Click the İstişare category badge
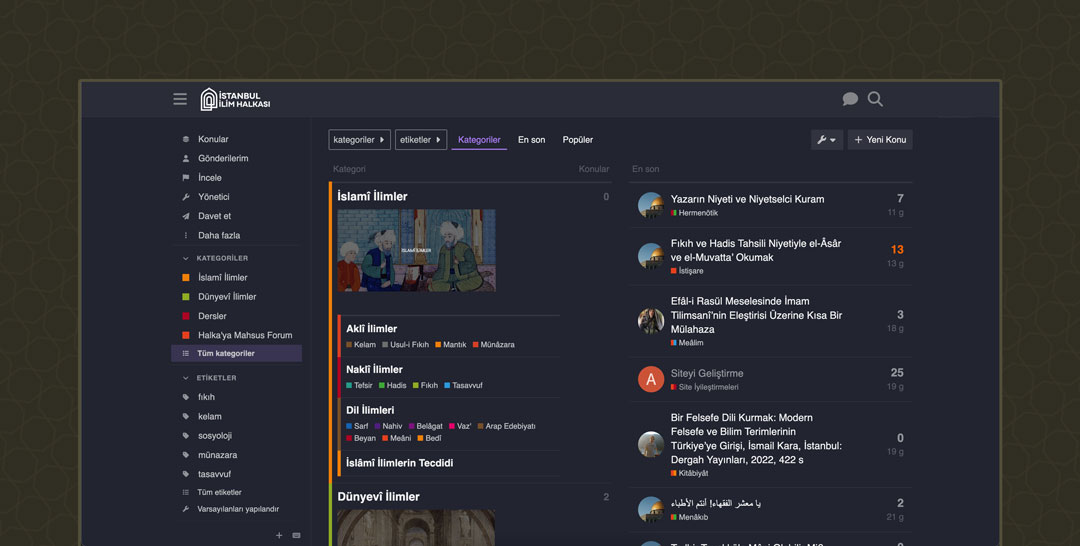The height and width of the screenshot is (546, 1080). (x=687, y=271)
